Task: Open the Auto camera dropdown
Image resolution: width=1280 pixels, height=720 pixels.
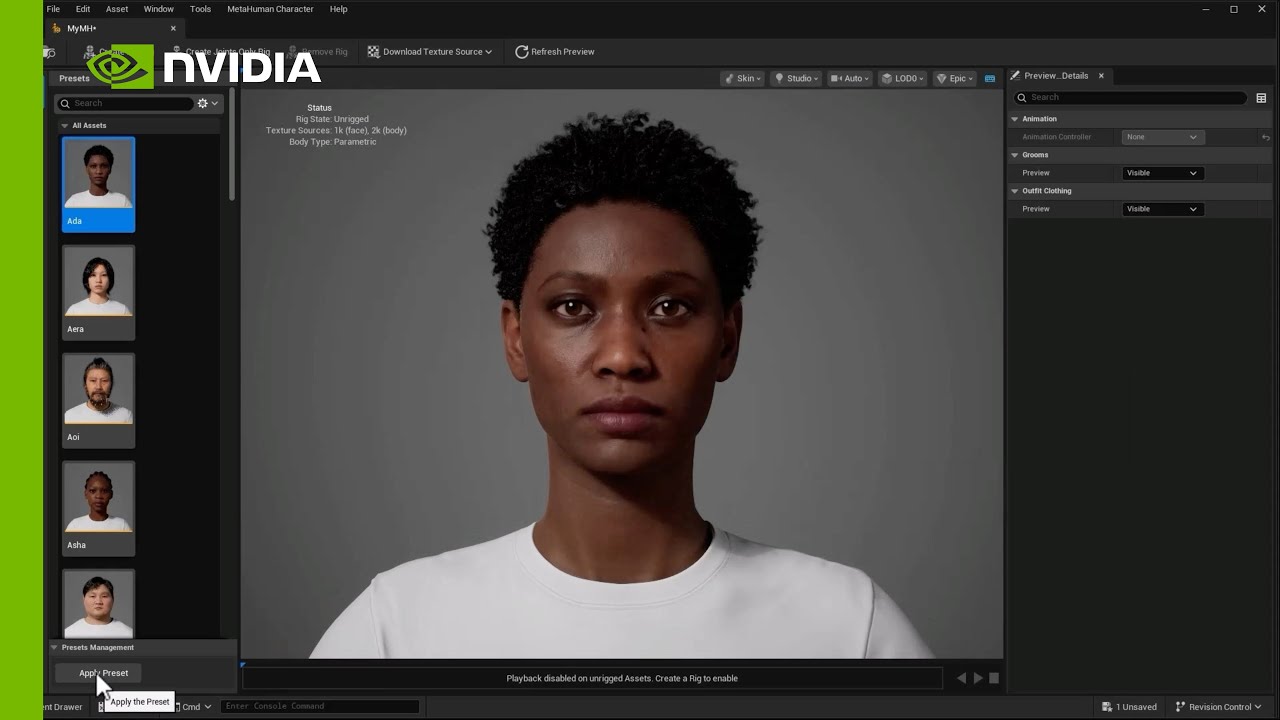Action: [849, 78]
